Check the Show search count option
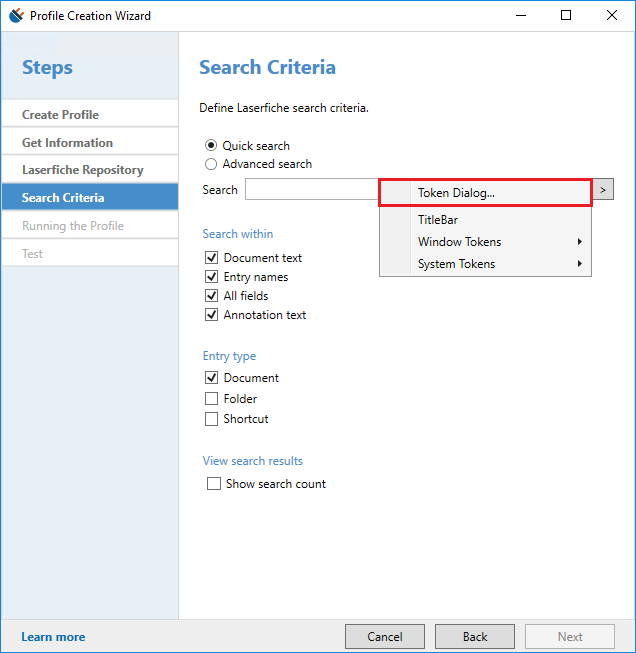This screenshot has width=636, height=653. 214,484
